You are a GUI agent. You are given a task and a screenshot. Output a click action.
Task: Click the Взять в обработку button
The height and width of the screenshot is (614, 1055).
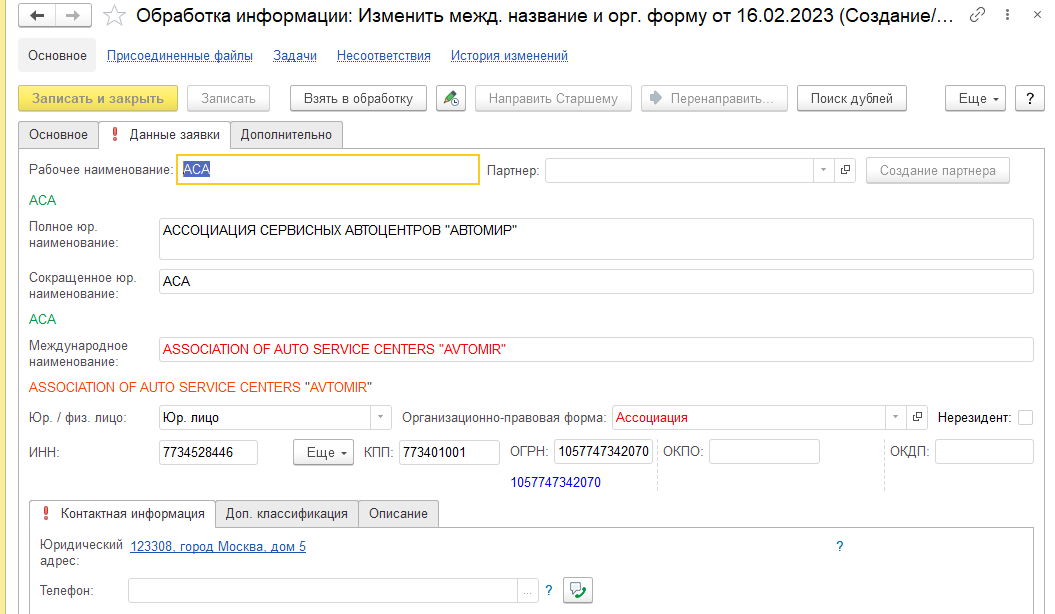click(358, 98)
